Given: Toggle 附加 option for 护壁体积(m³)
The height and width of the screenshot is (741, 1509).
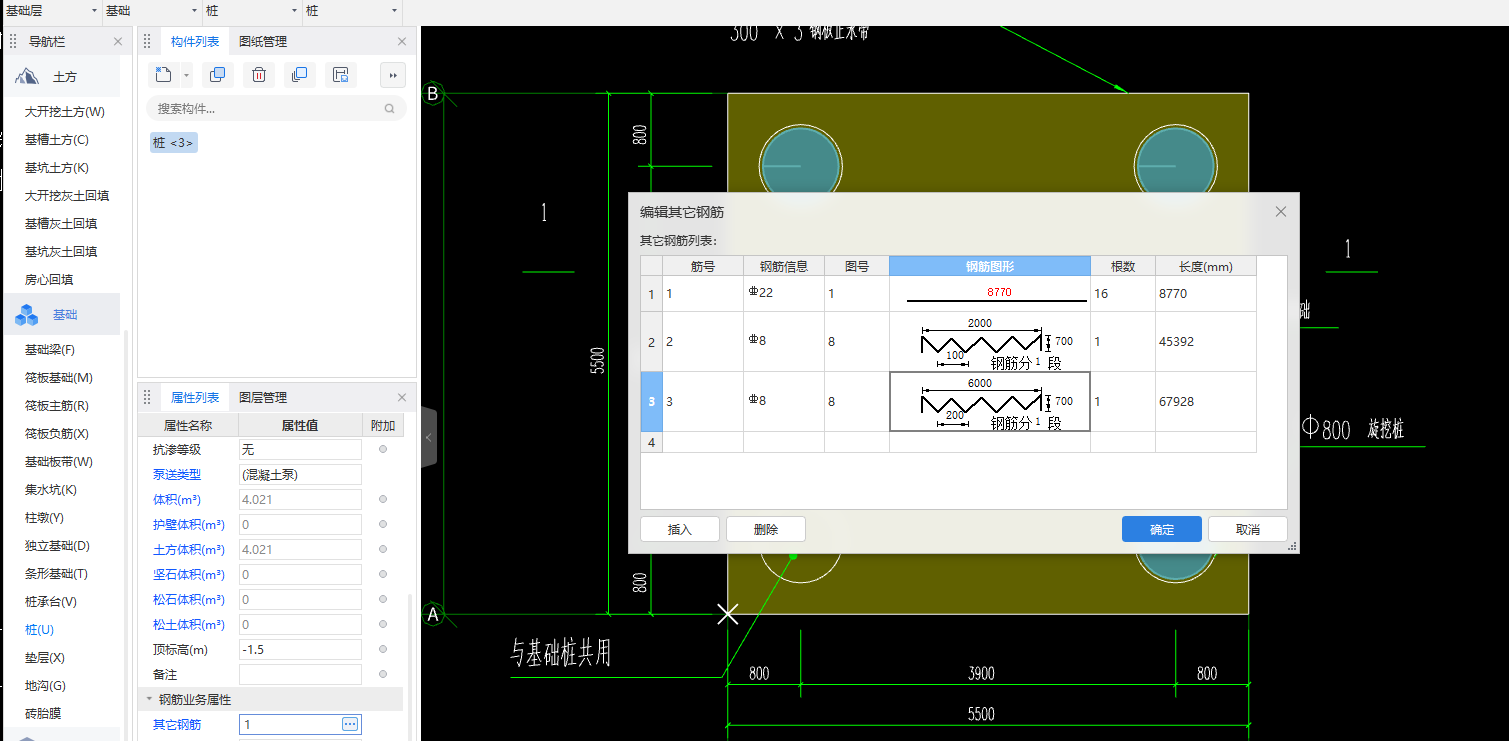Looking at the screenshot, I should [x=383, y=524].
